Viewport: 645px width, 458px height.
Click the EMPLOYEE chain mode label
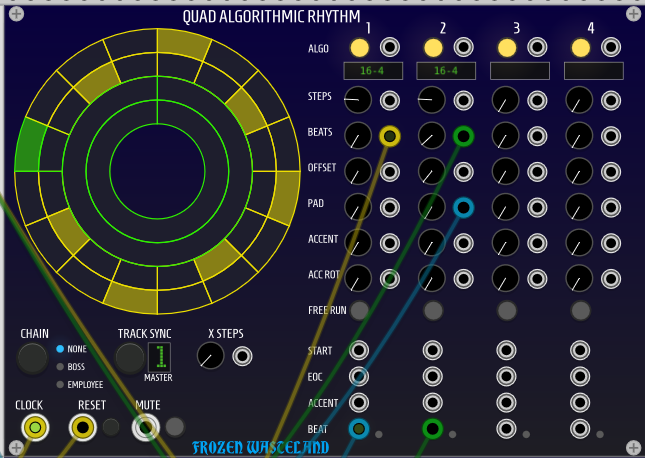[x=85, y=384]
